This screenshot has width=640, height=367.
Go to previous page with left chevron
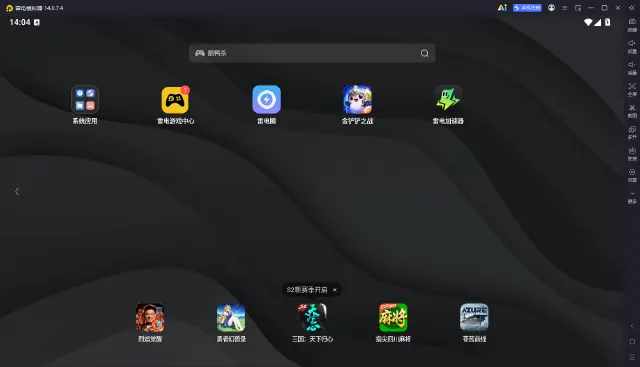click(x=17, y=191)
